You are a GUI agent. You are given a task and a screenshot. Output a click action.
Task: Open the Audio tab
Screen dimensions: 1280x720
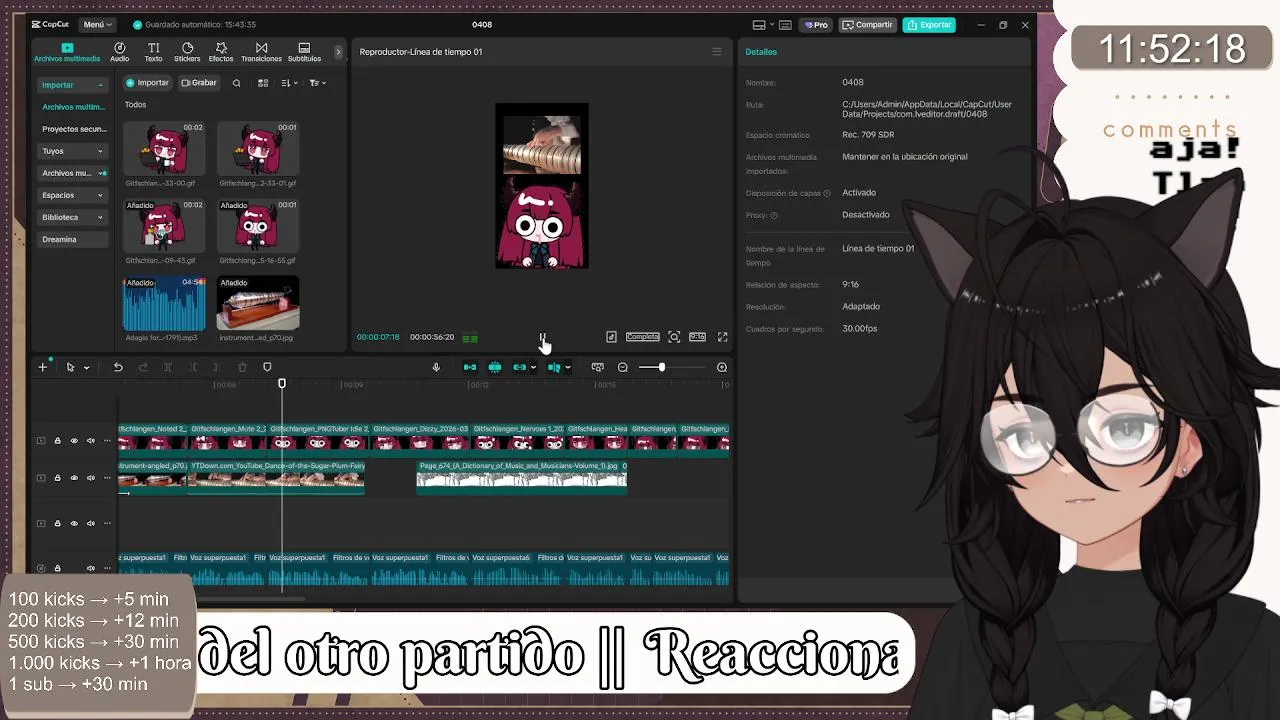[120, 52]
